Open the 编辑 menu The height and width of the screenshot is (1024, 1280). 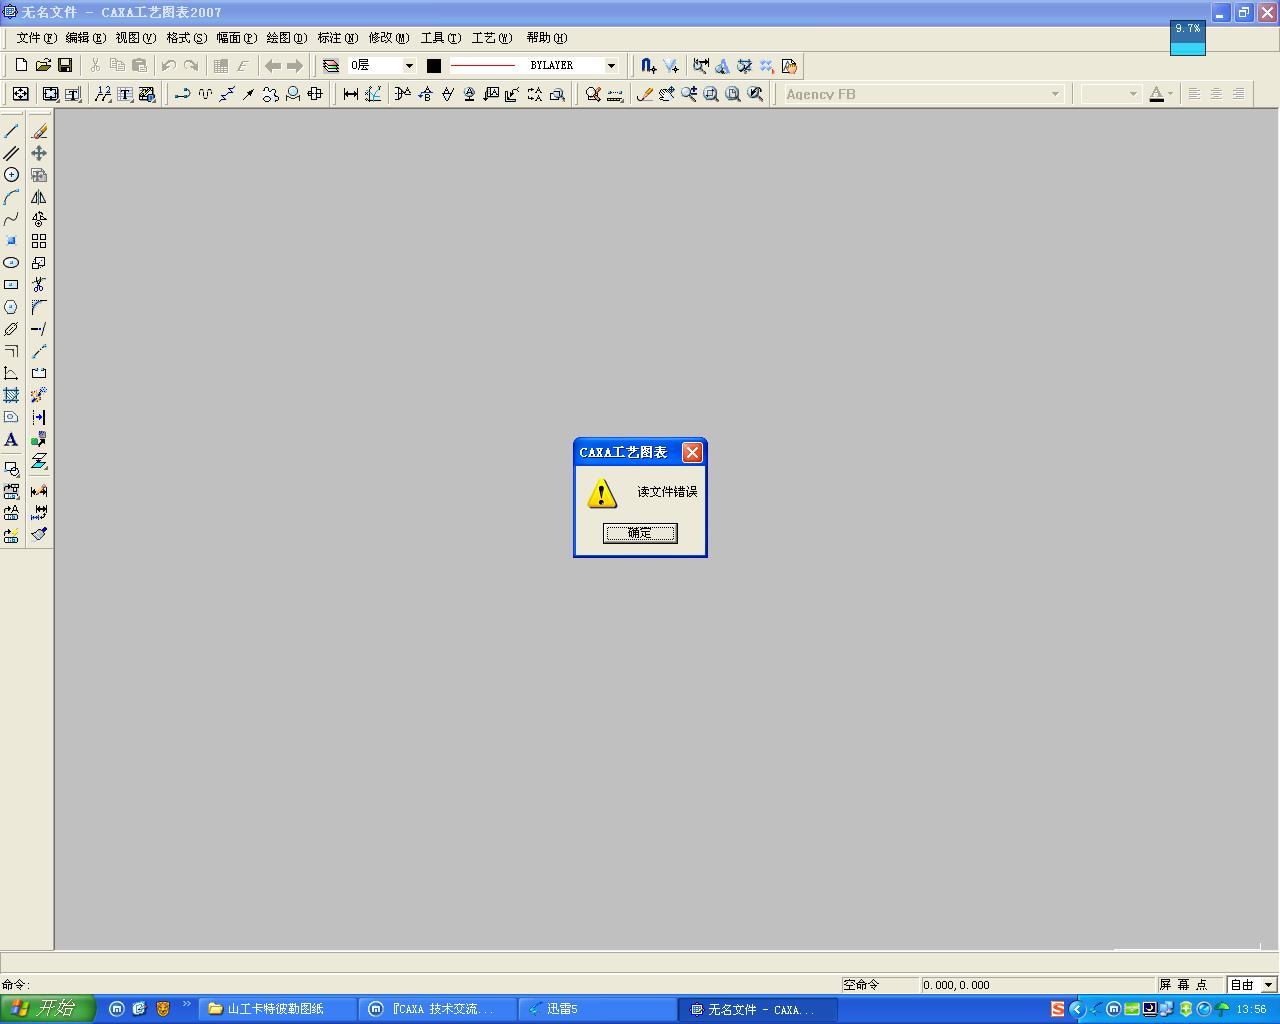(86, 38)
